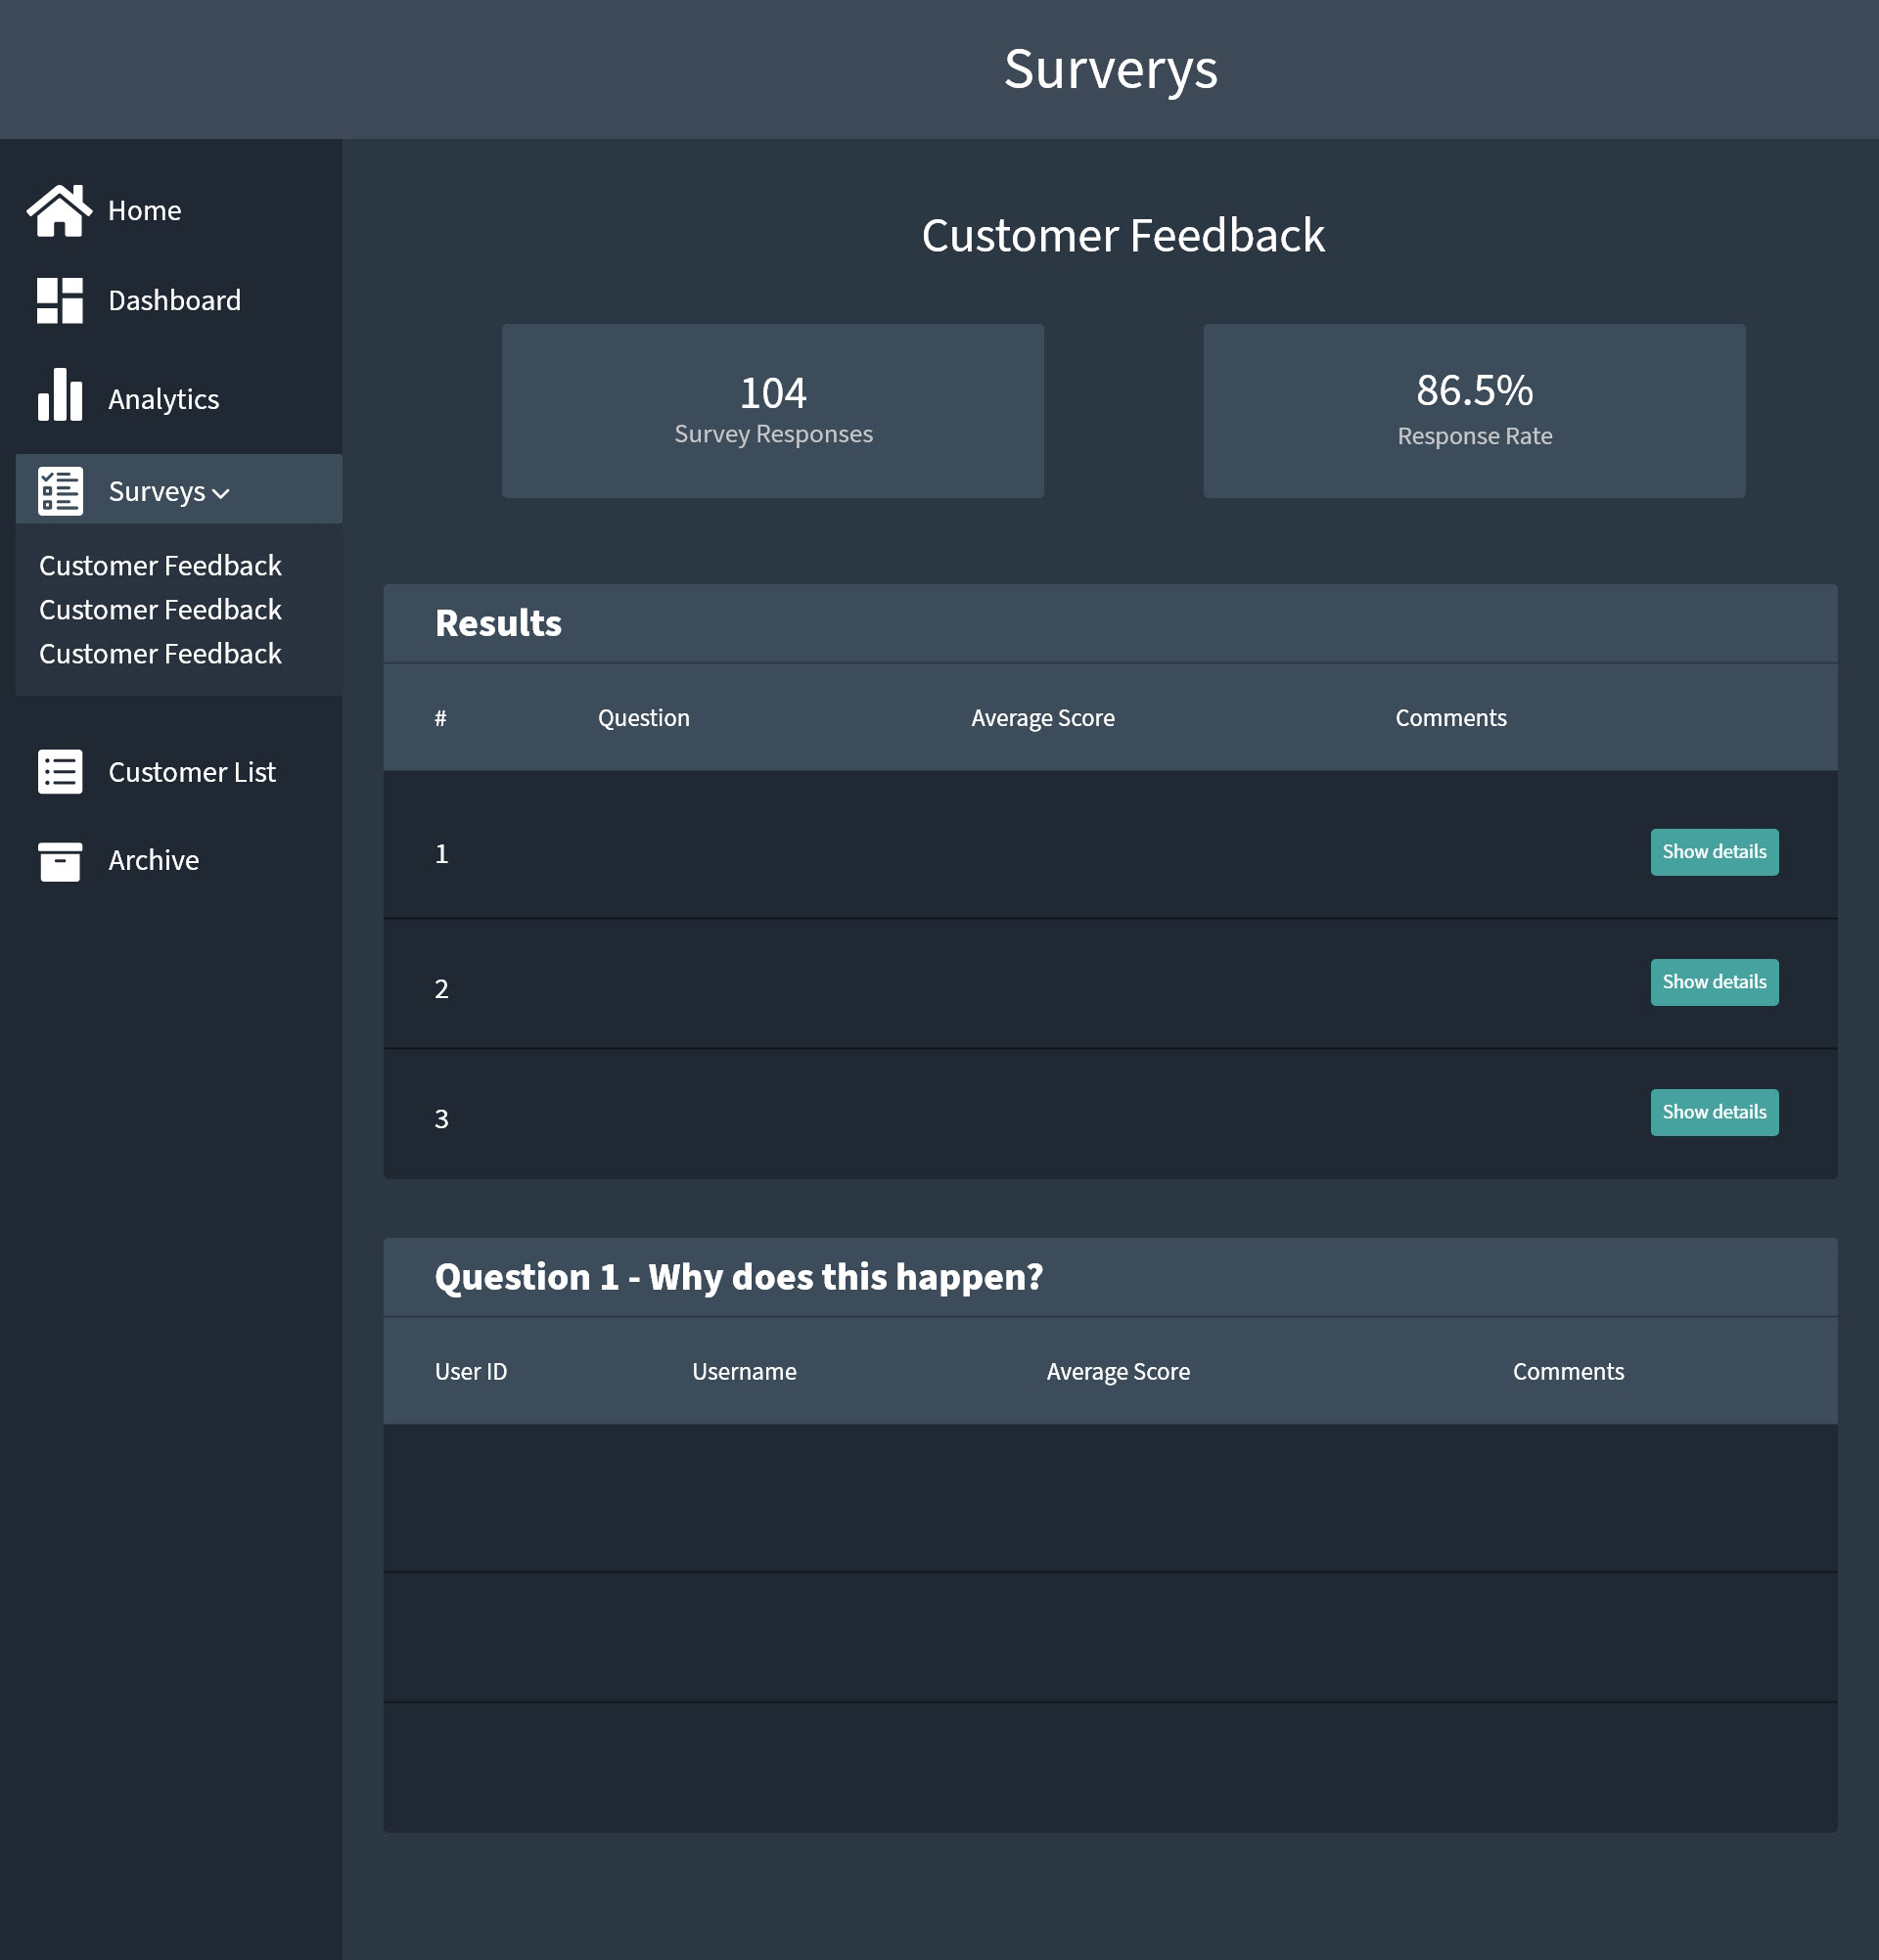Open the Archive section
Image resolution: width=1879 pixels, height=1960 pixels.
[x=154, y=861]
